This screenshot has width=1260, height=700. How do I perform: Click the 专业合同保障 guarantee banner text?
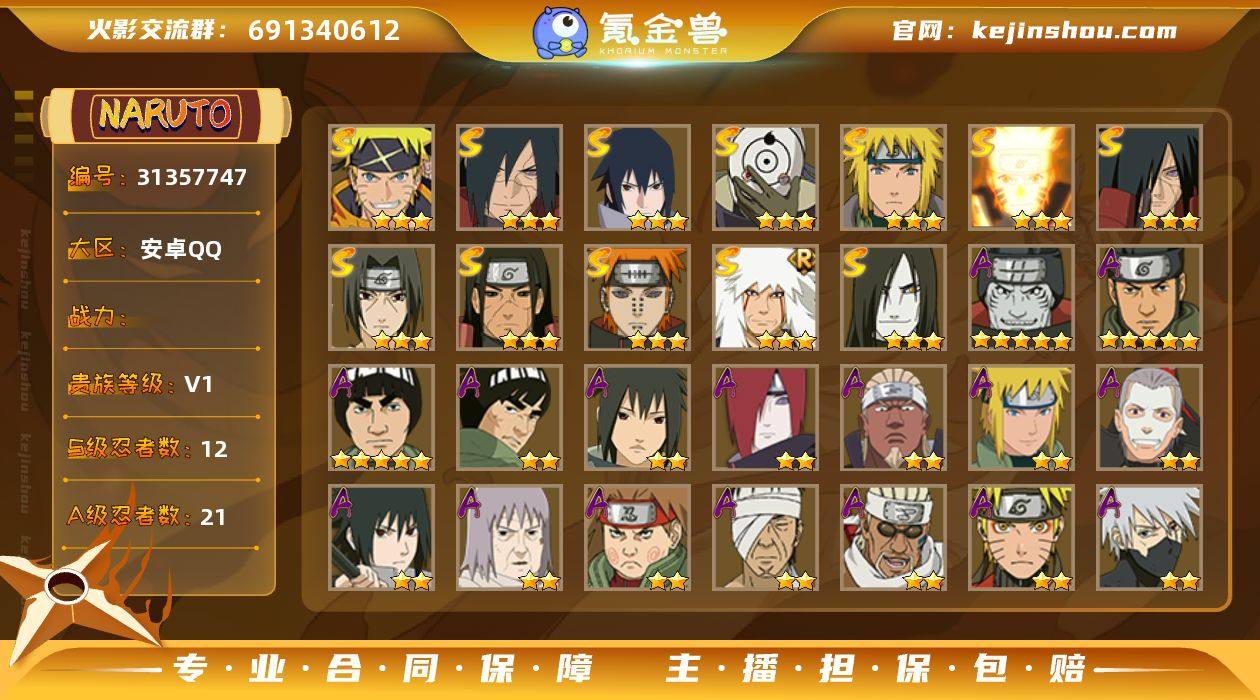click(x=382, y=669)
